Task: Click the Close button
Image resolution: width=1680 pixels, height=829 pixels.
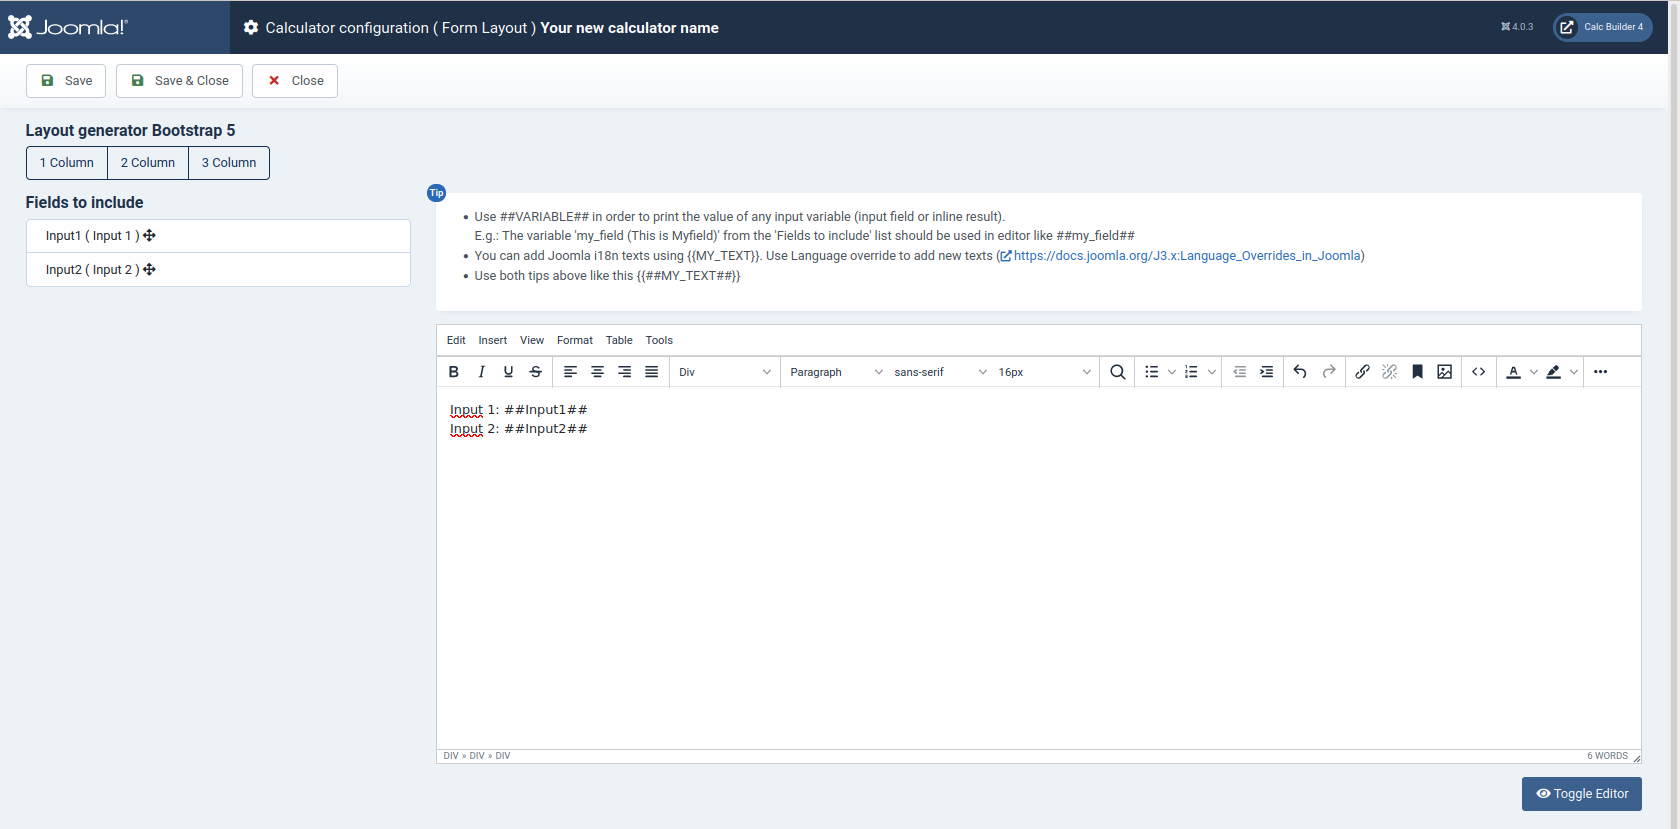Action: (x=295, y=81)
